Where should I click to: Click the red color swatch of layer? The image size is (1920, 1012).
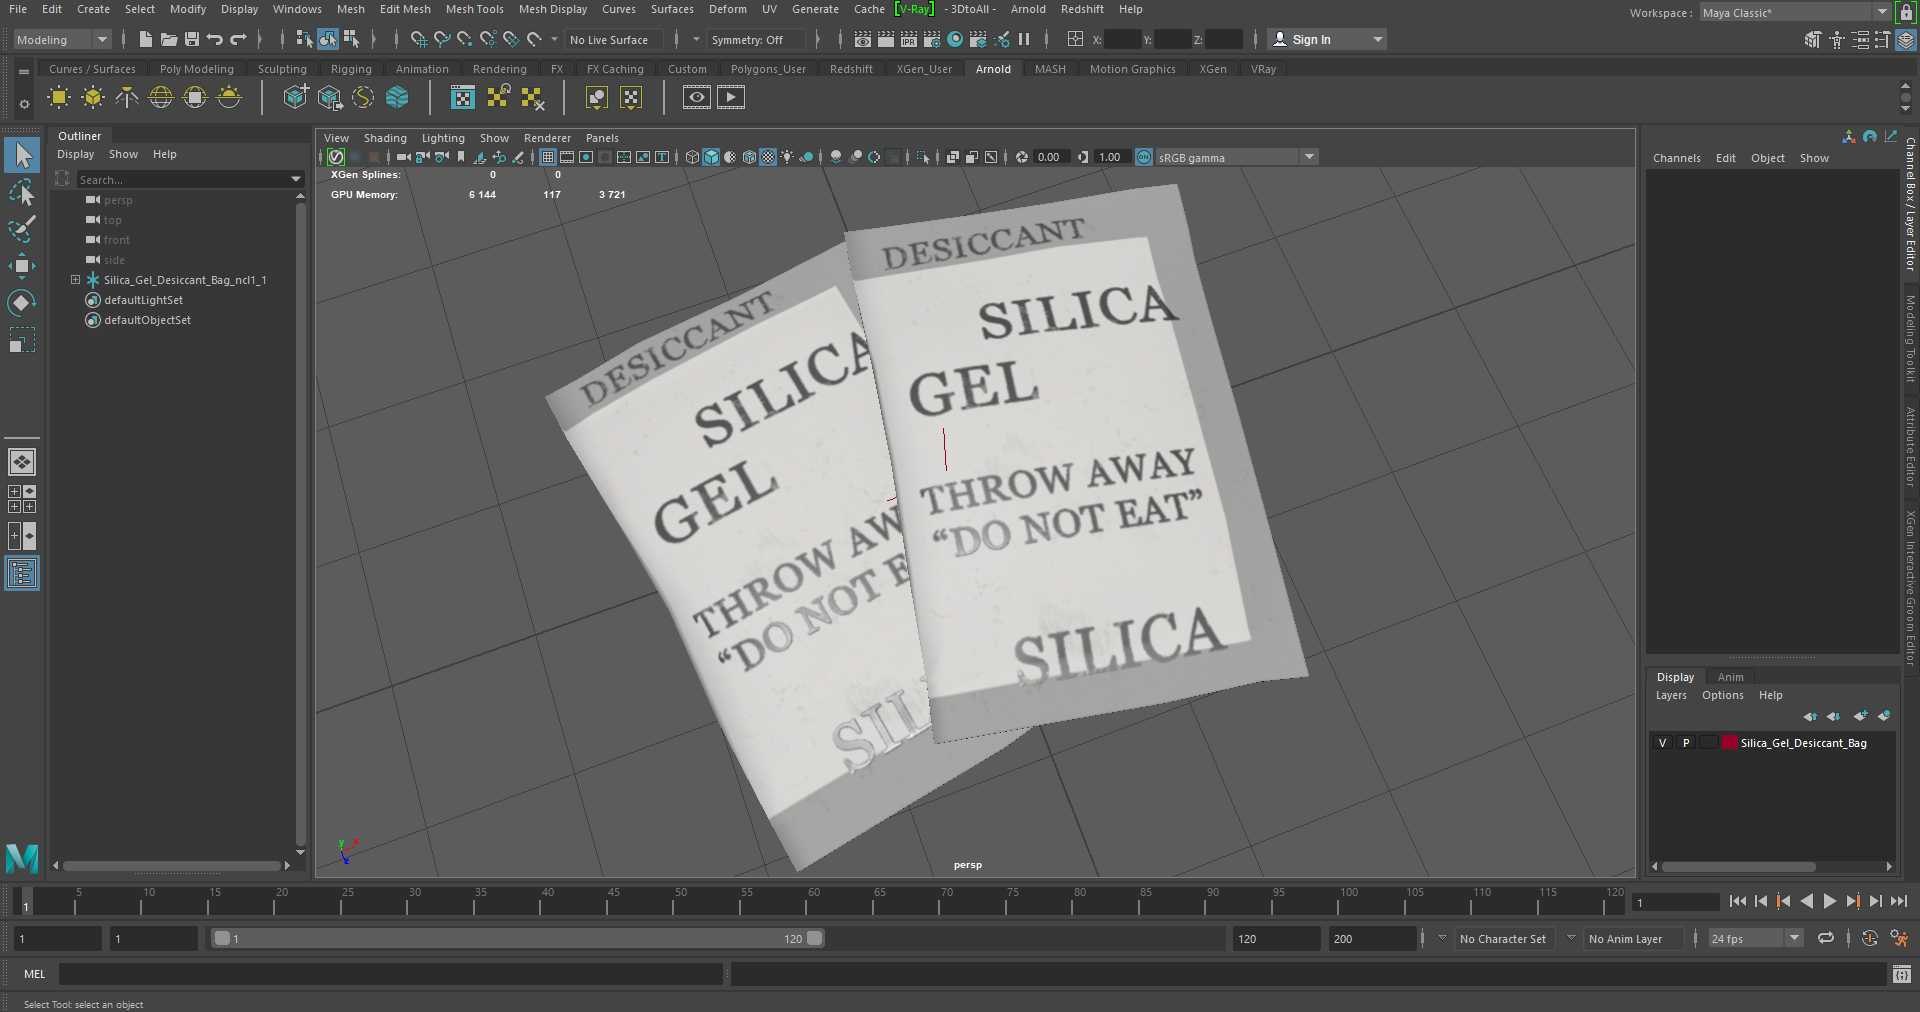click(x=1729, y=743)
